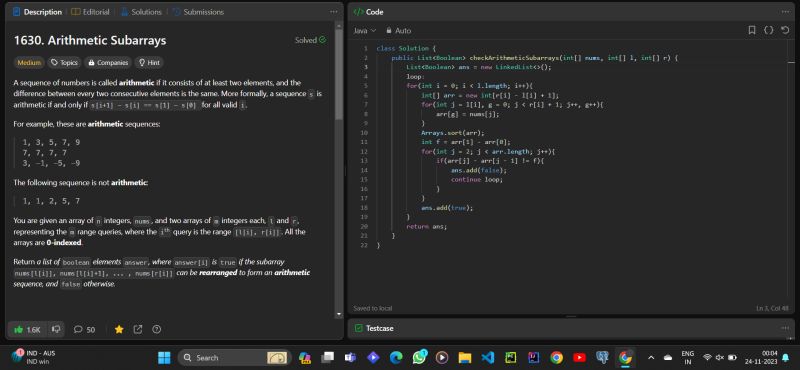Bookmark the code with bookmark icon
Image resolution: width=800 pixels, height=370 pixels.
[752, 31]
